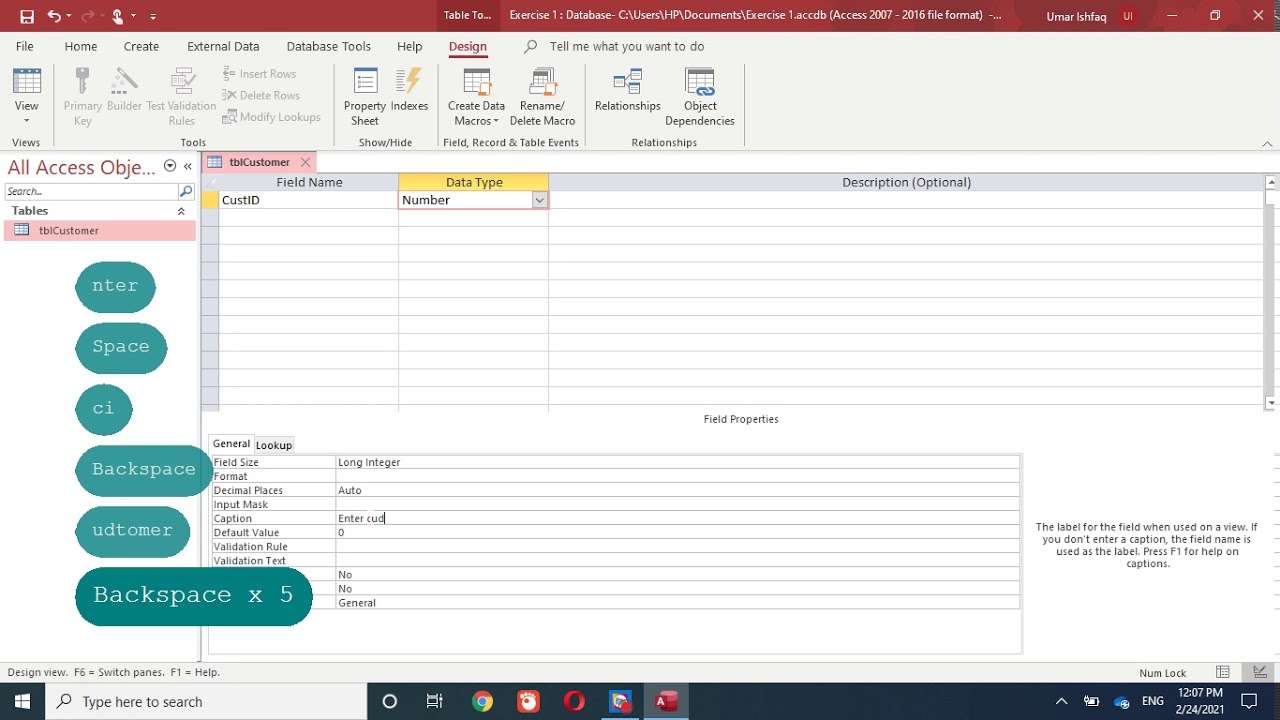
Task: Open Object Dependencies
Action: 700,97
